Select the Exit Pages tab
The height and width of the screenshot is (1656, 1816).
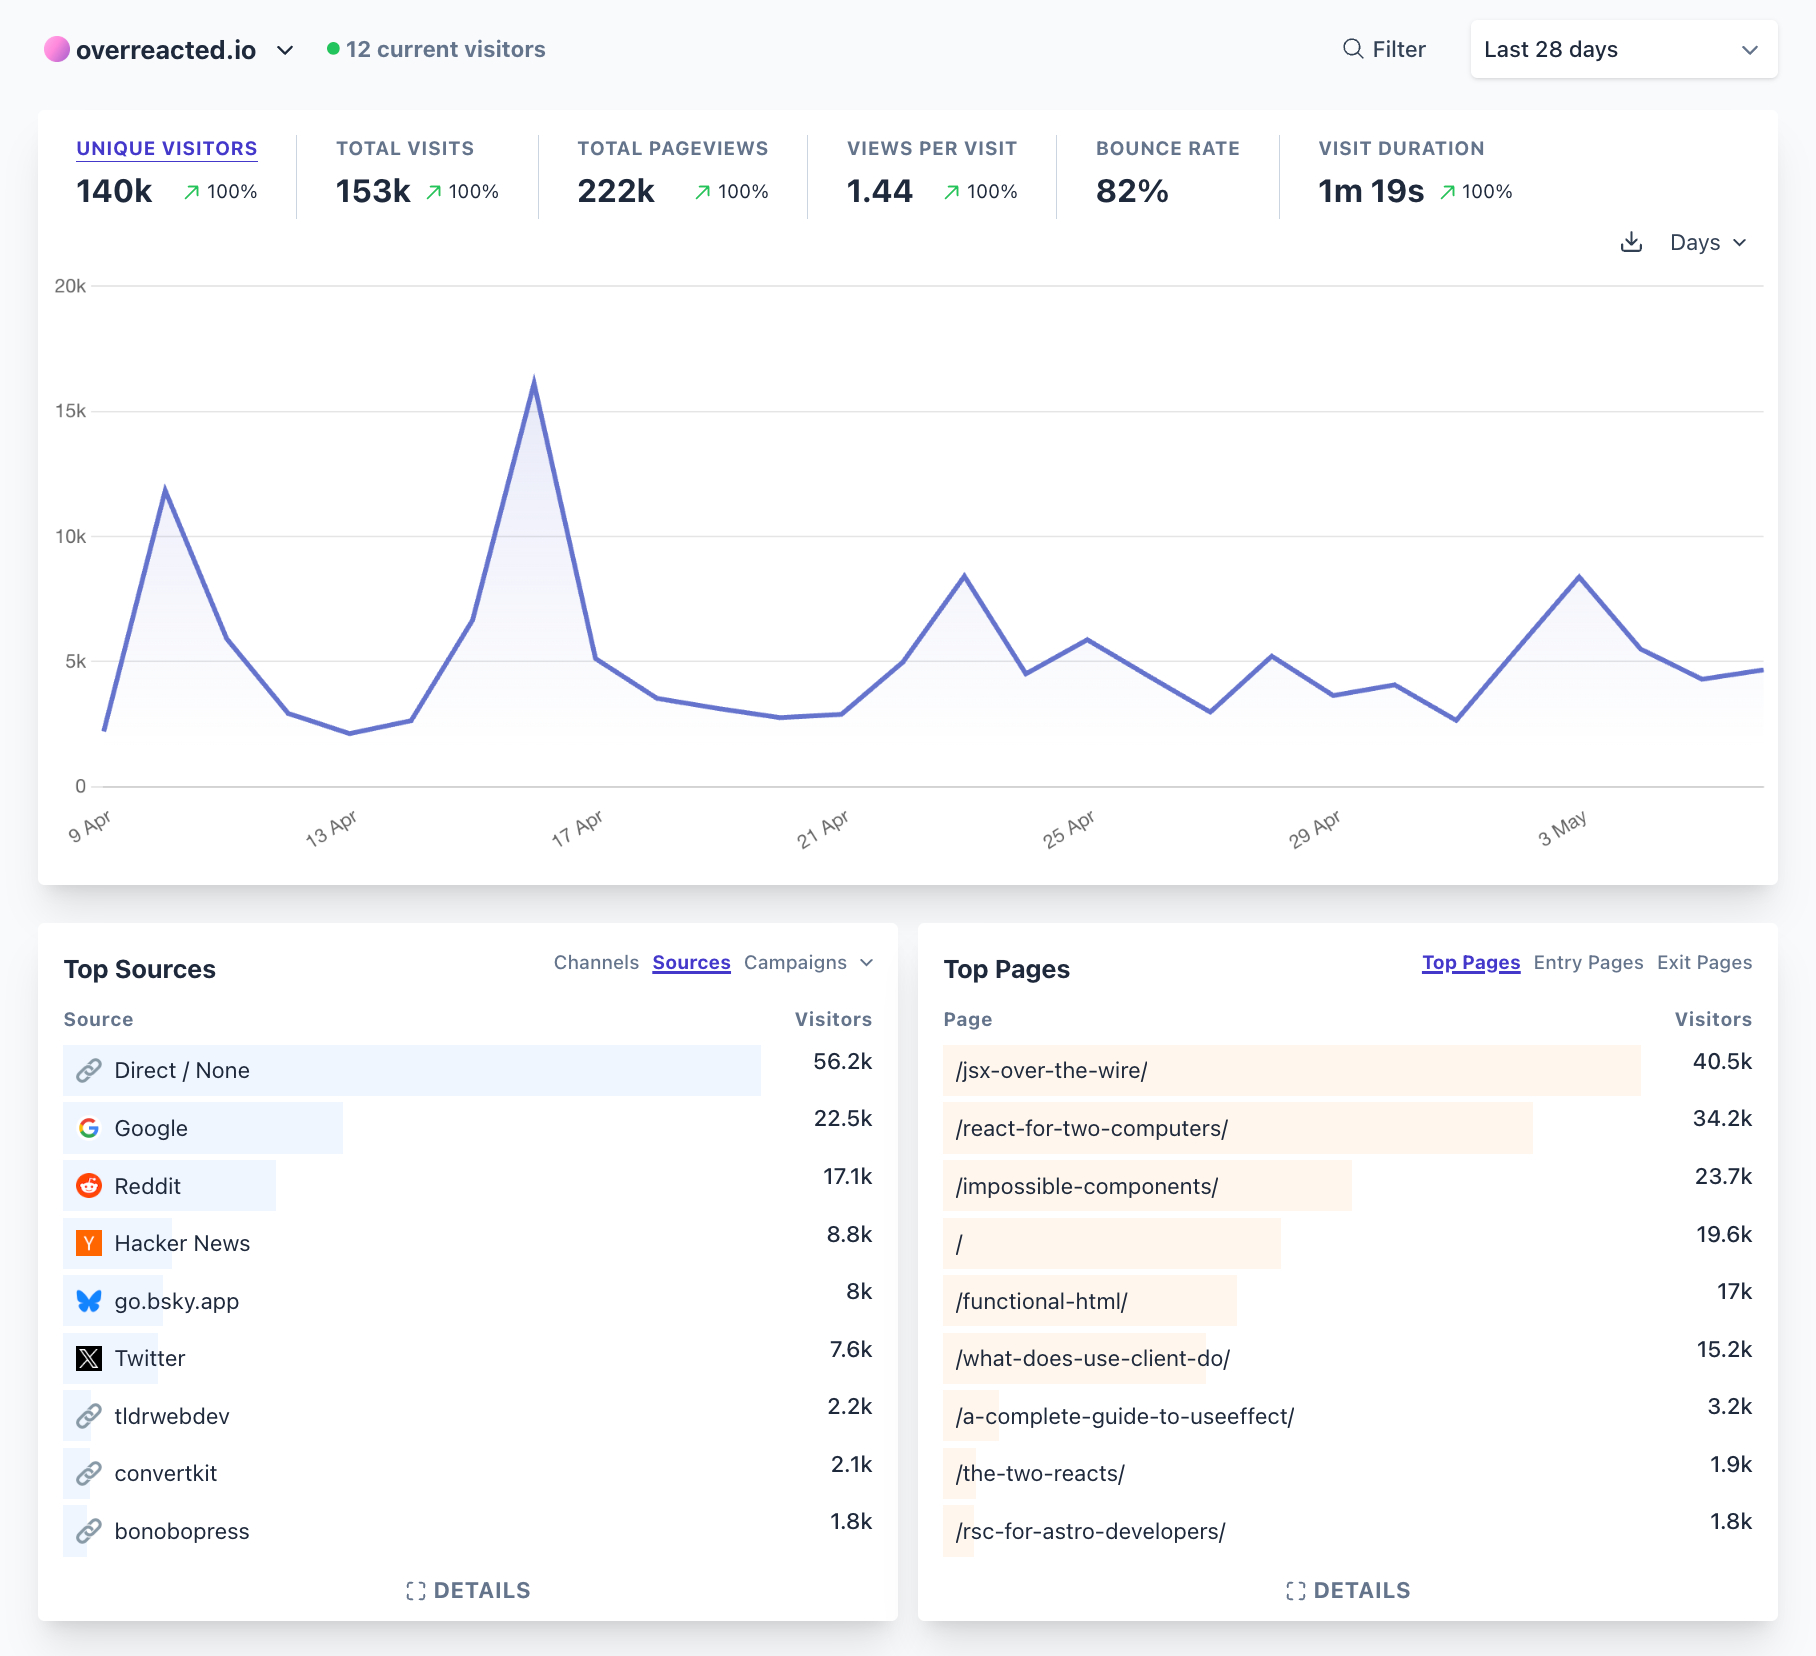pyautogui.click(x=1704, y=962)
